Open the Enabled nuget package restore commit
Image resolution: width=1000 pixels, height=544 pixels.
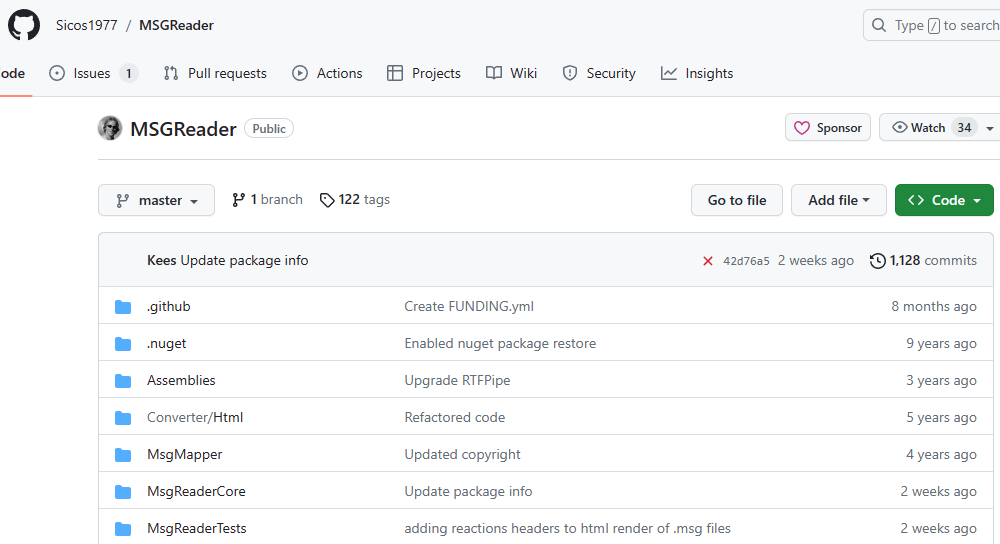[500, 343]
